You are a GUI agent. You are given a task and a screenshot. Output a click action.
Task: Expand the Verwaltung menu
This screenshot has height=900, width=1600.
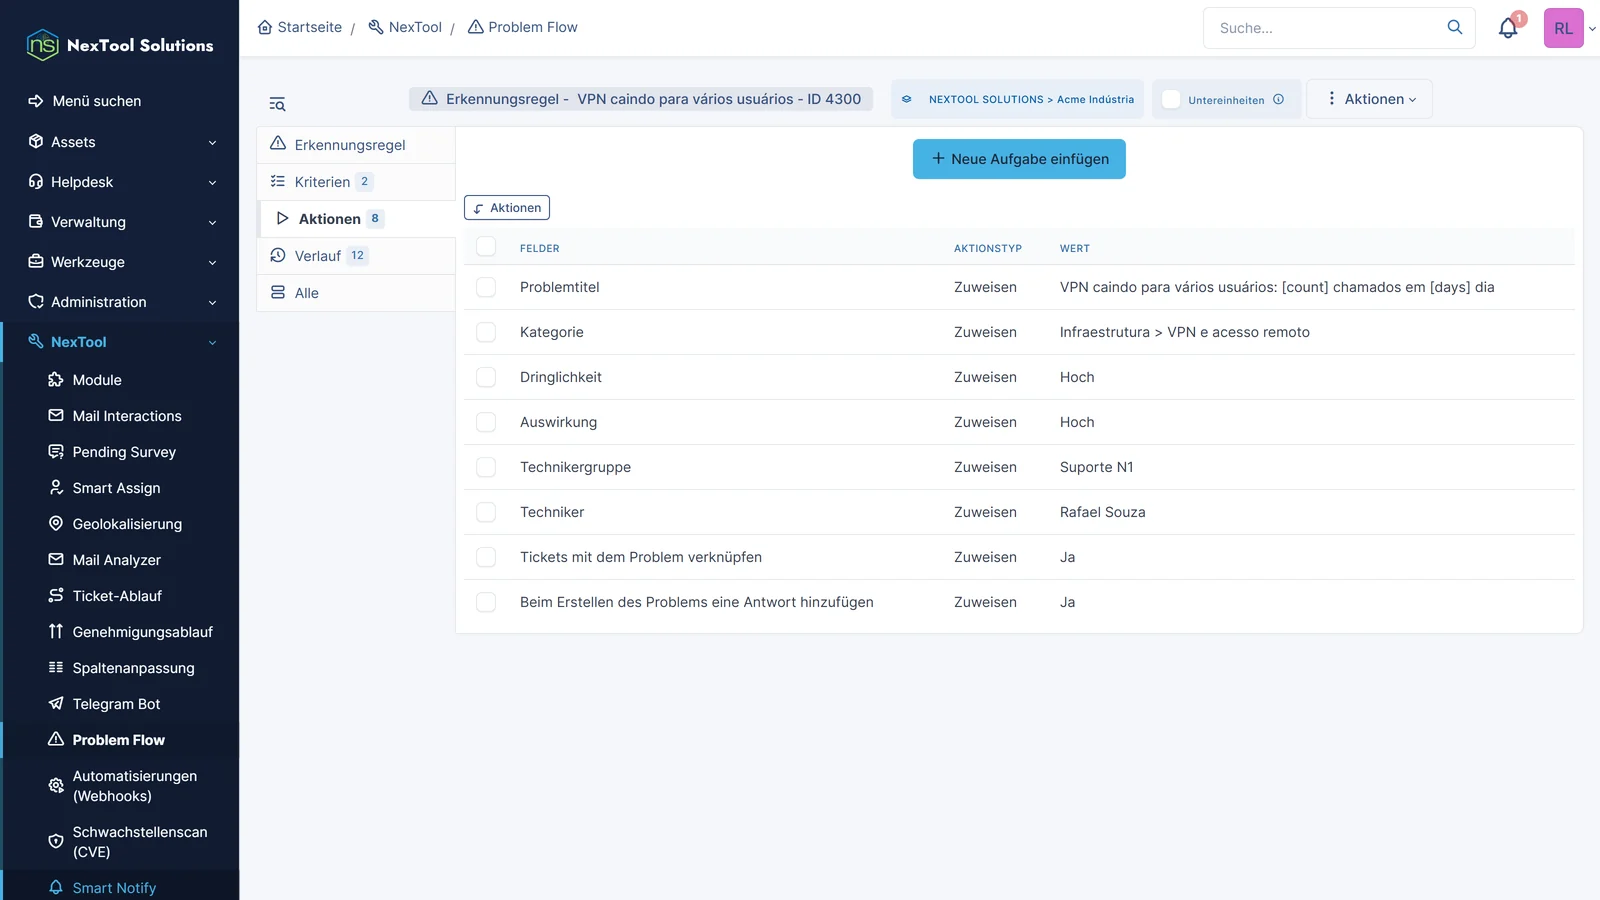[120, 222]
